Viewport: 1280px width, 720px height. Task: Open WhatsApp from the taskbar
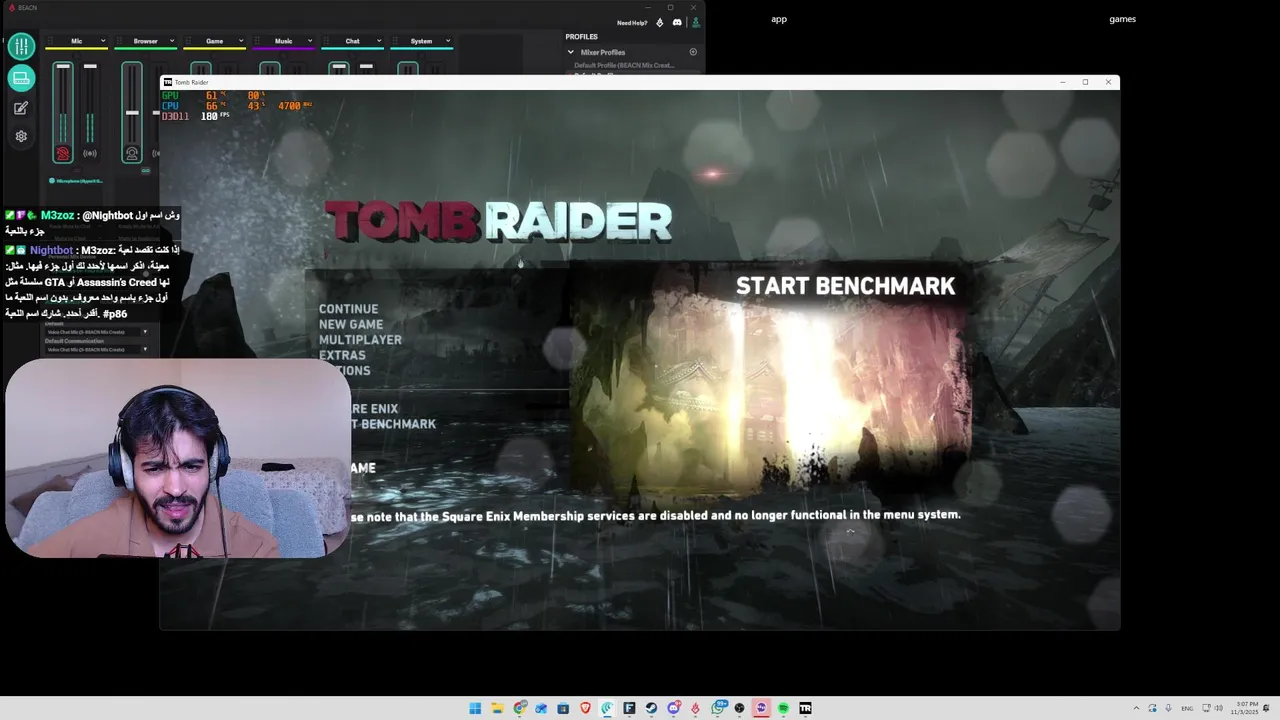click(717, 708)
